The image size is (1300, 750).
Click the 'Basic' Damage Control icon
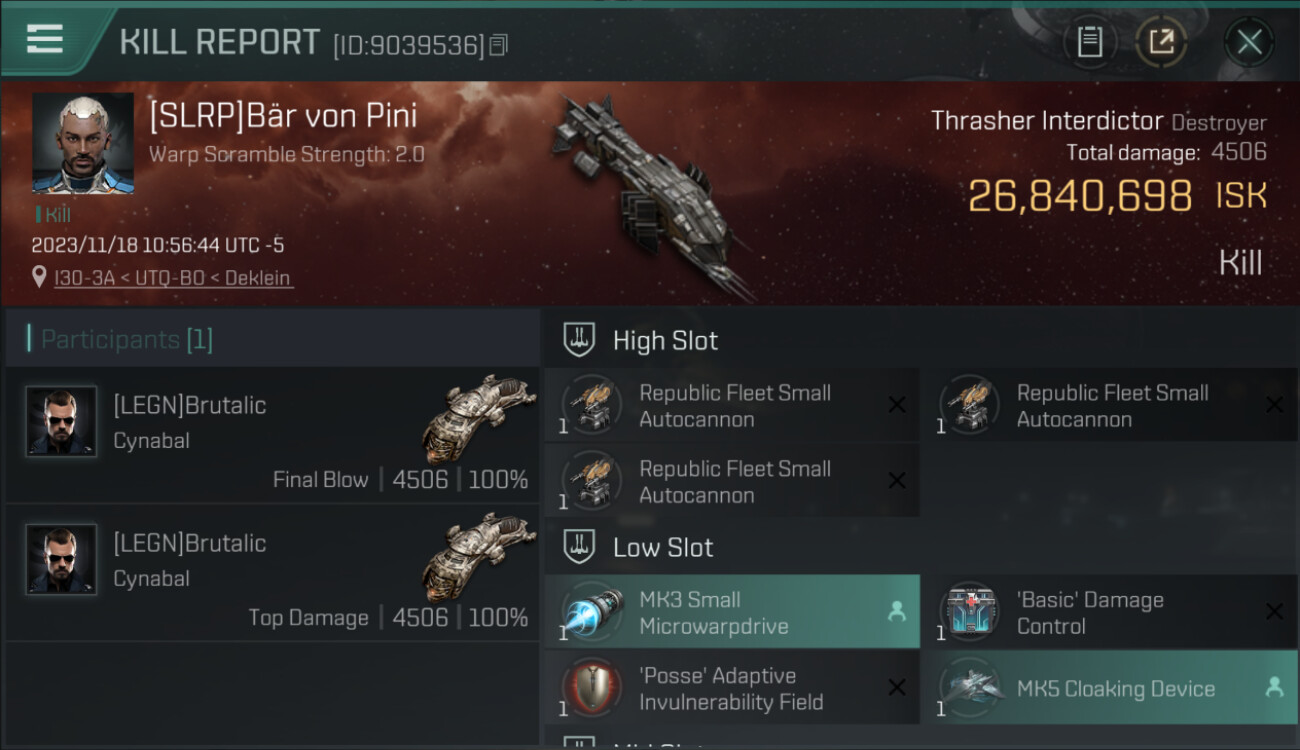970,612
